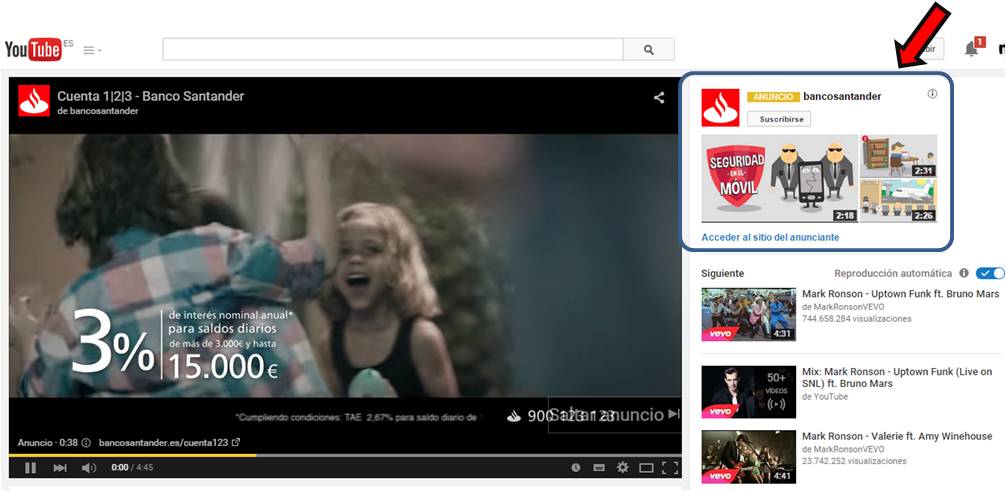The height and width of the screenshot is (491, 1006).
Task: Open channel link 'de bancosantander' under title
Action: [98, 111]
